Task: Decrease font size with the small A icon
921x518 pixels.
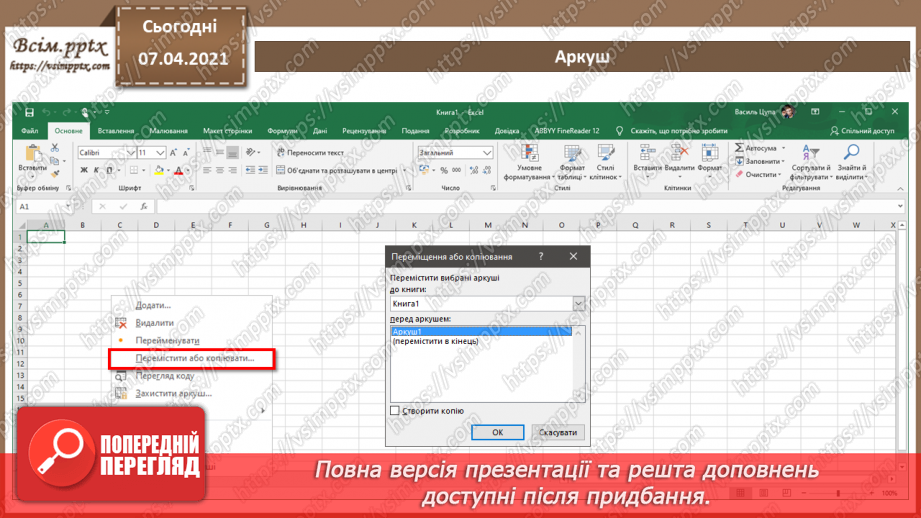Action: (x=186, y=153)
